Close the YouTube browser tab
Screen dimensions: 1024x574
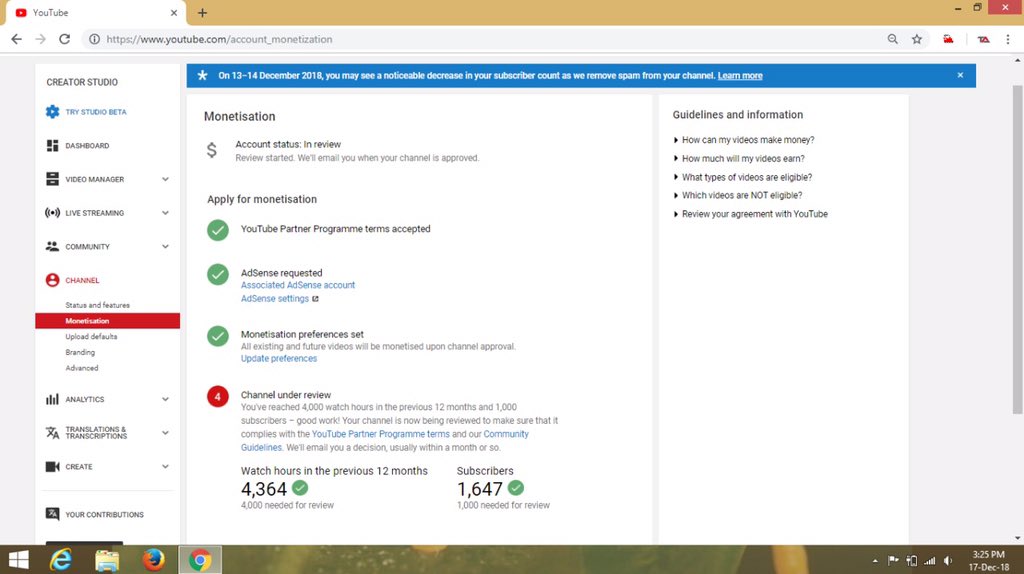pyautogui.click(x=174, y=13)
